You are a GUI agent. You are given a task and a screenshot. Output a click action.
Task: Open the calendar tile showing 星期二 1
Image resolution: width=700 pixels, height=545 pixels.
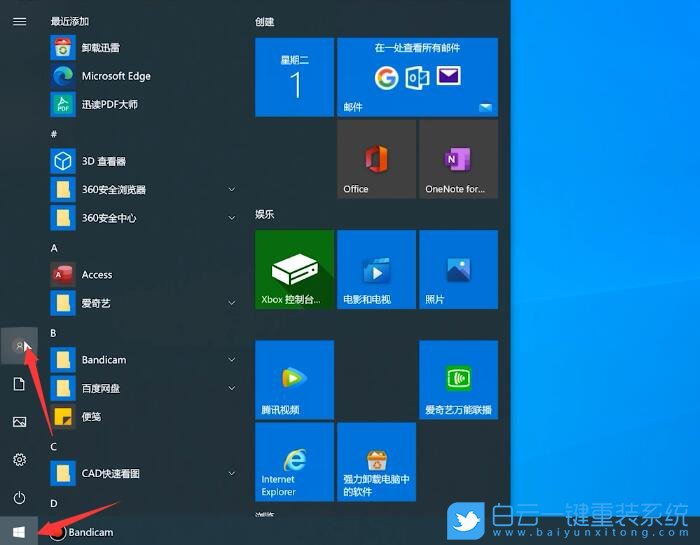coord(294,77)
